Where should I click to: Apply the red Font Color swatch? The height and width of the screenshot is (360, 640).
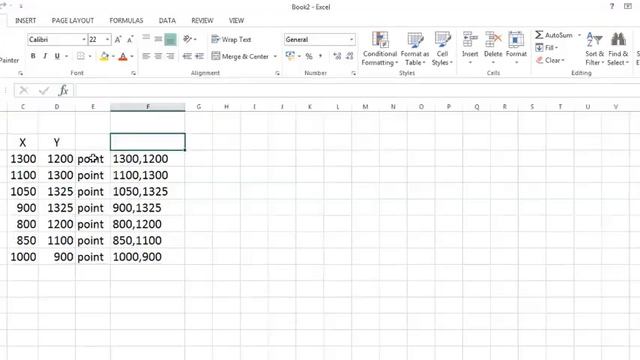pyautogui.click(x=123, y=56)
